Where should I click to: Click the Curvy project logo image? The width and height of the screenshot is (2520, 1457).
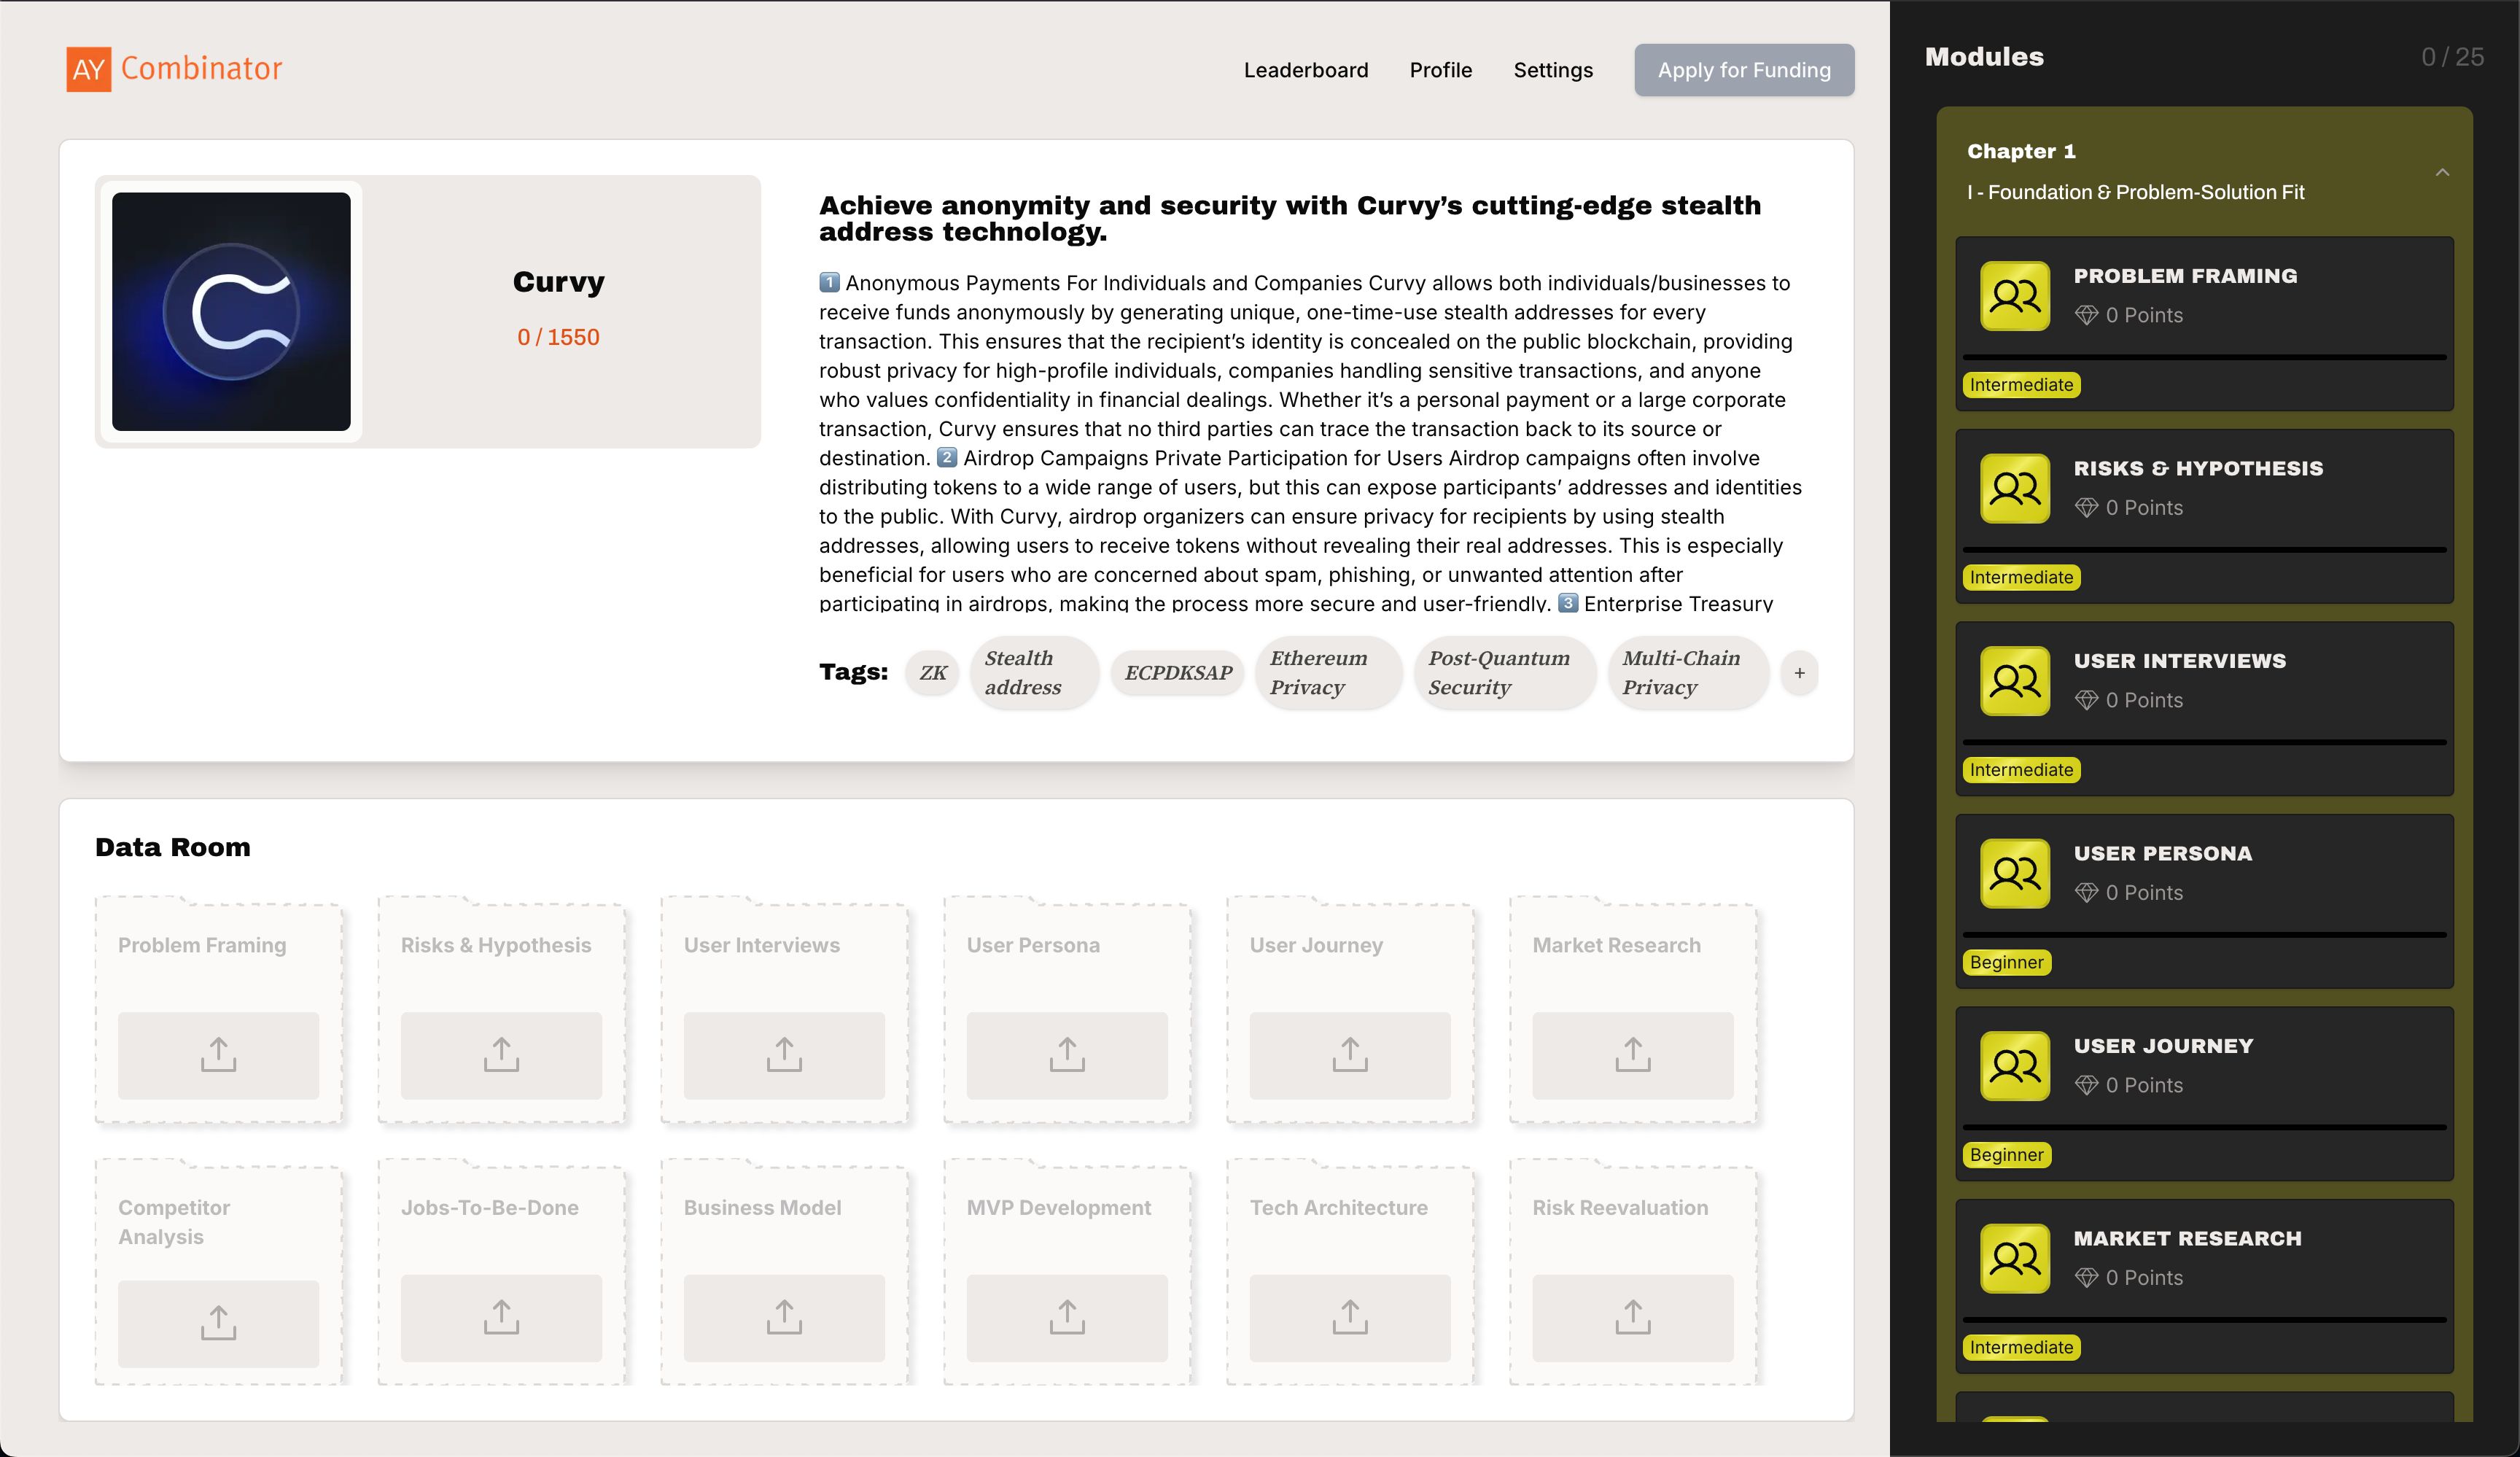pyautogui.click(x=231, y=311)
